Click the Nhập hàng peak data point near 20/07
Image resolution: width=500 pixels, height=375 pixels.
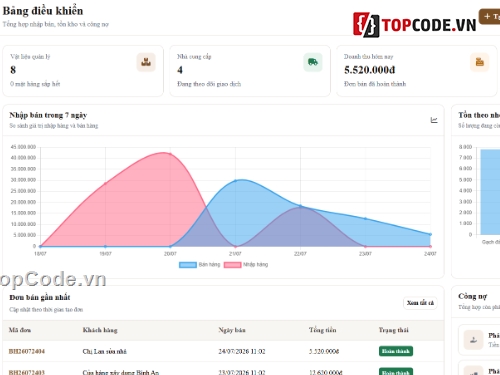pyautogui.click(x=170, y=154)
